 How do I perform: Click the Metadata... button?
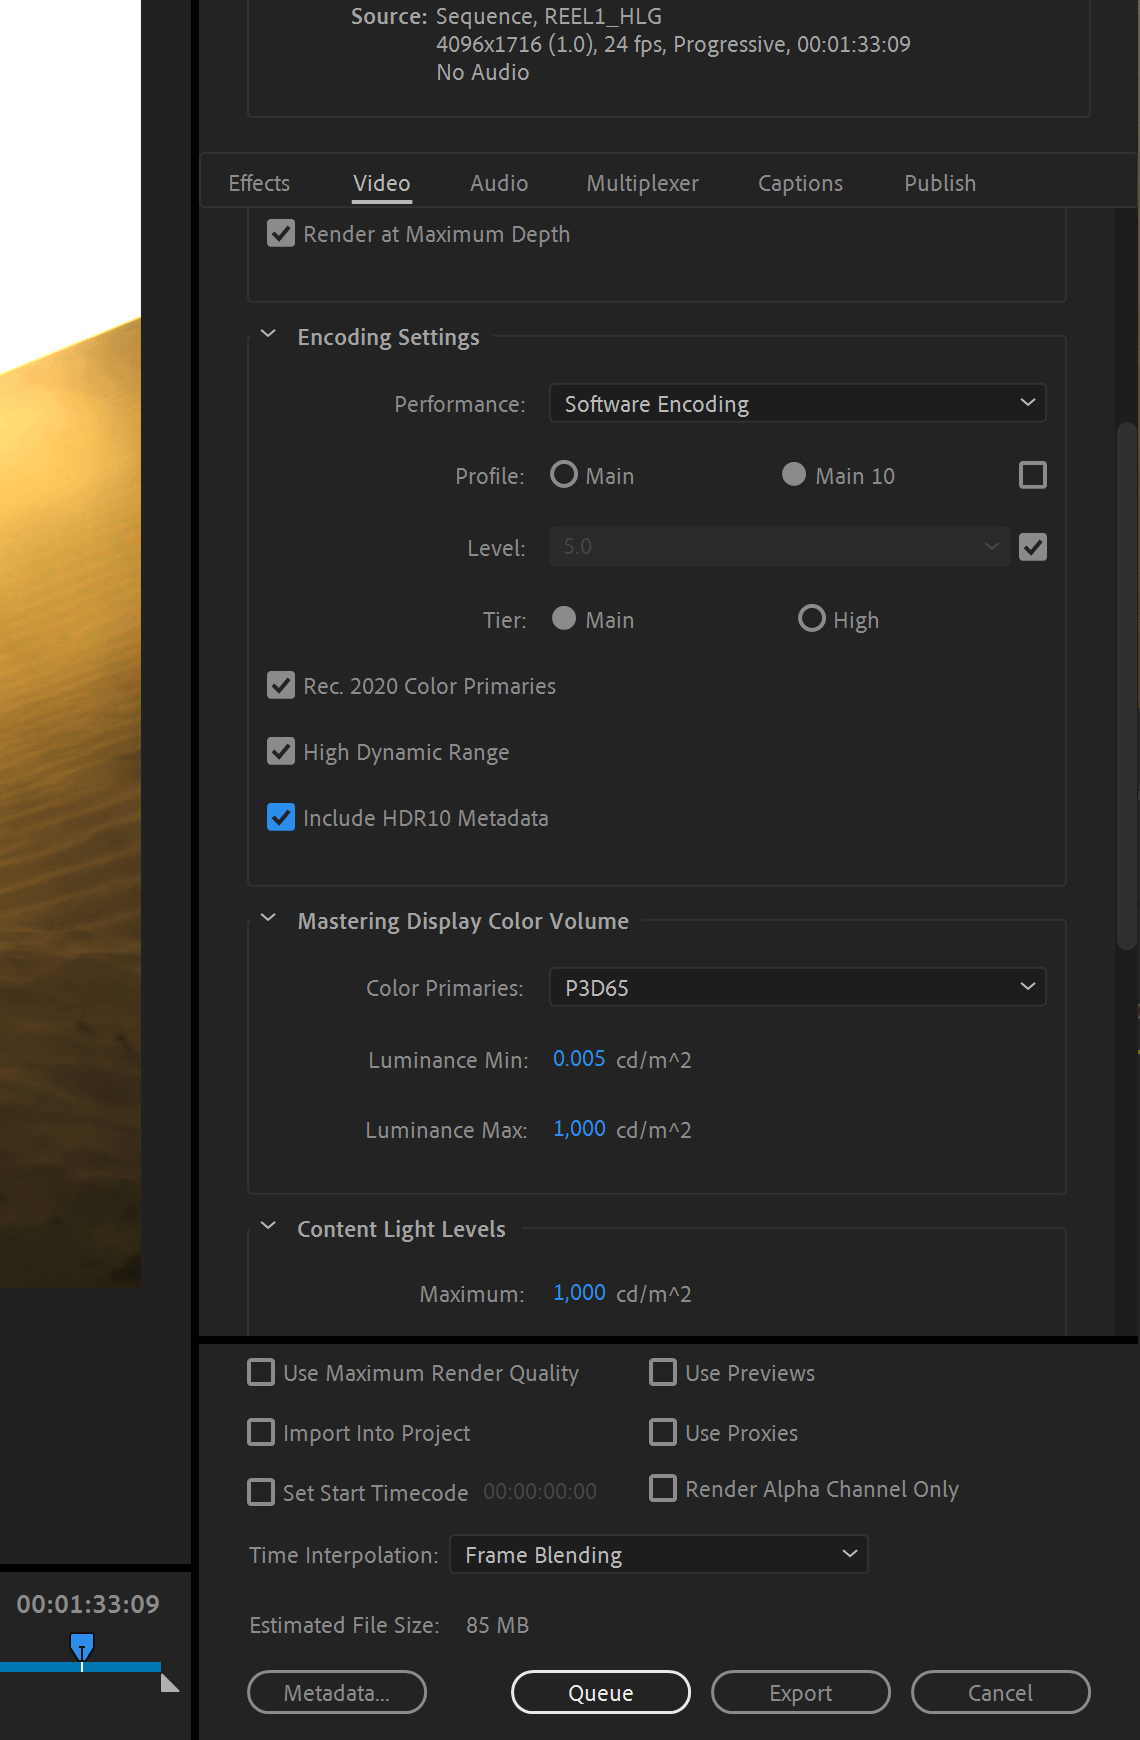337,1692
